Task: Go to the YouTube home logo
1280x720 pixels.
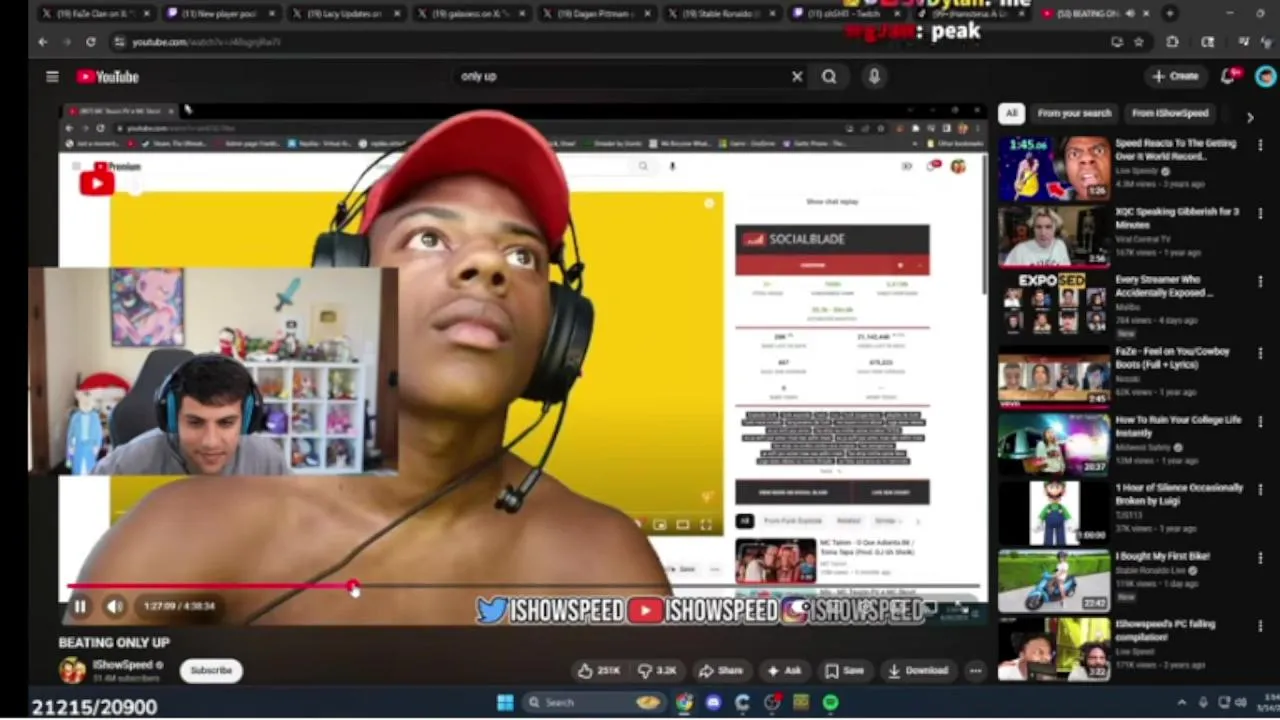Action: point(107,76)
